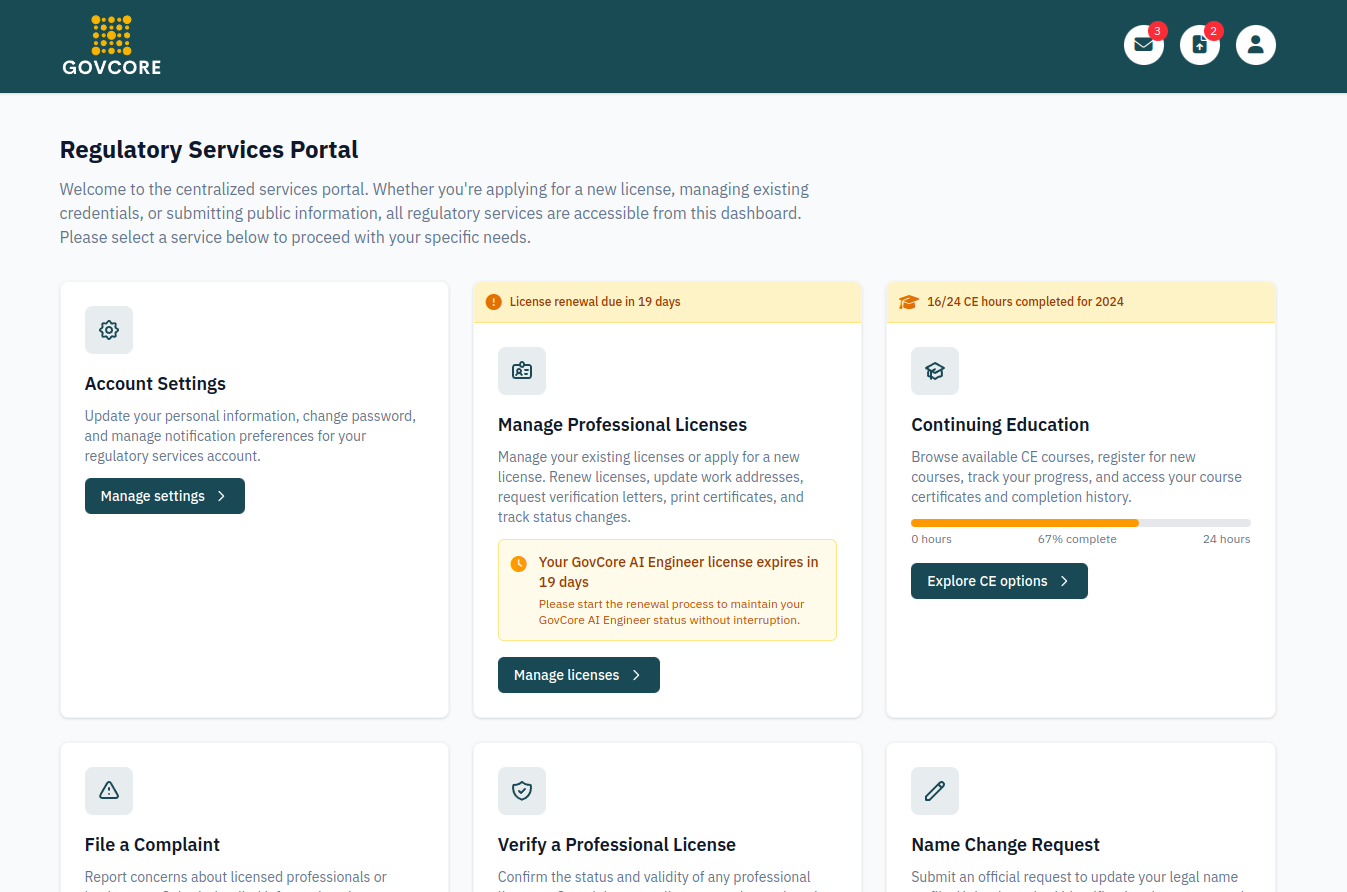Click the GovCore AI Engineer license expiry notice
Image resolution: width=1347 pixels, height=892 pixels.
667,590
